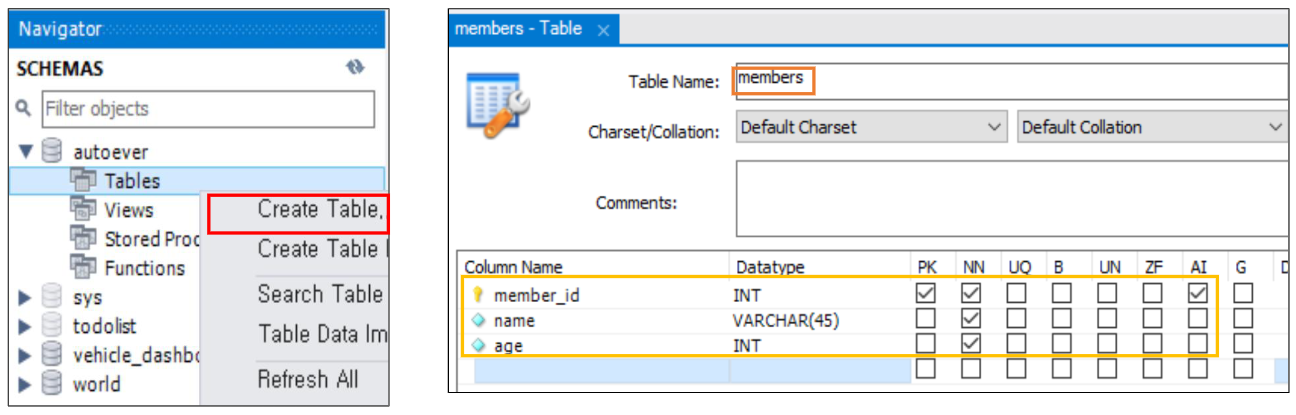Toggle NN checkbox for age column

coord(970,345)
